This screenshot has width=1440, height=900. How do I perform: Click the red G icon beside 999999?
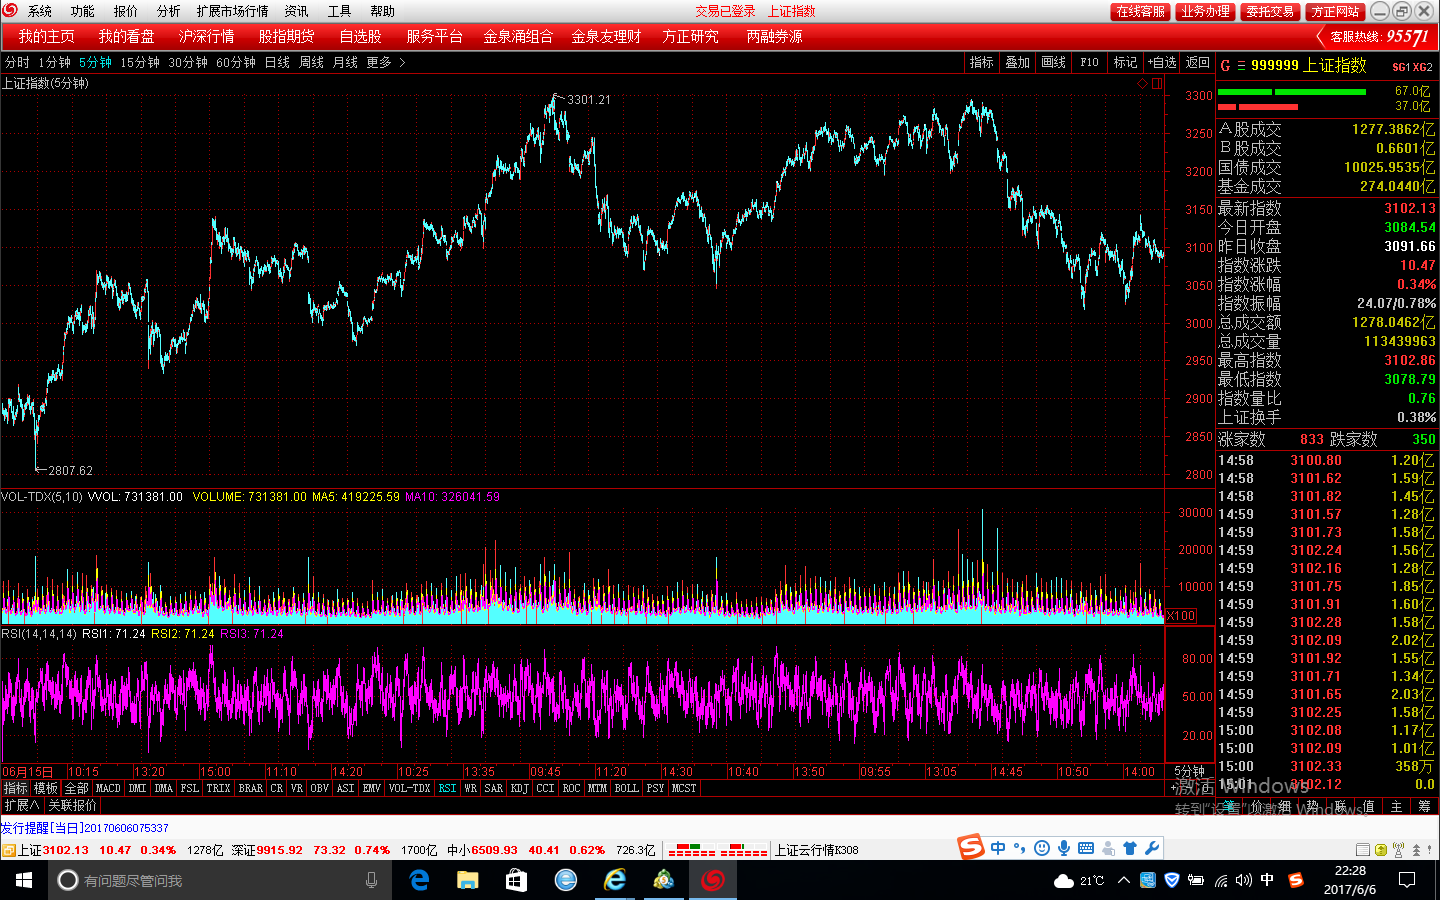point(1225,66)
